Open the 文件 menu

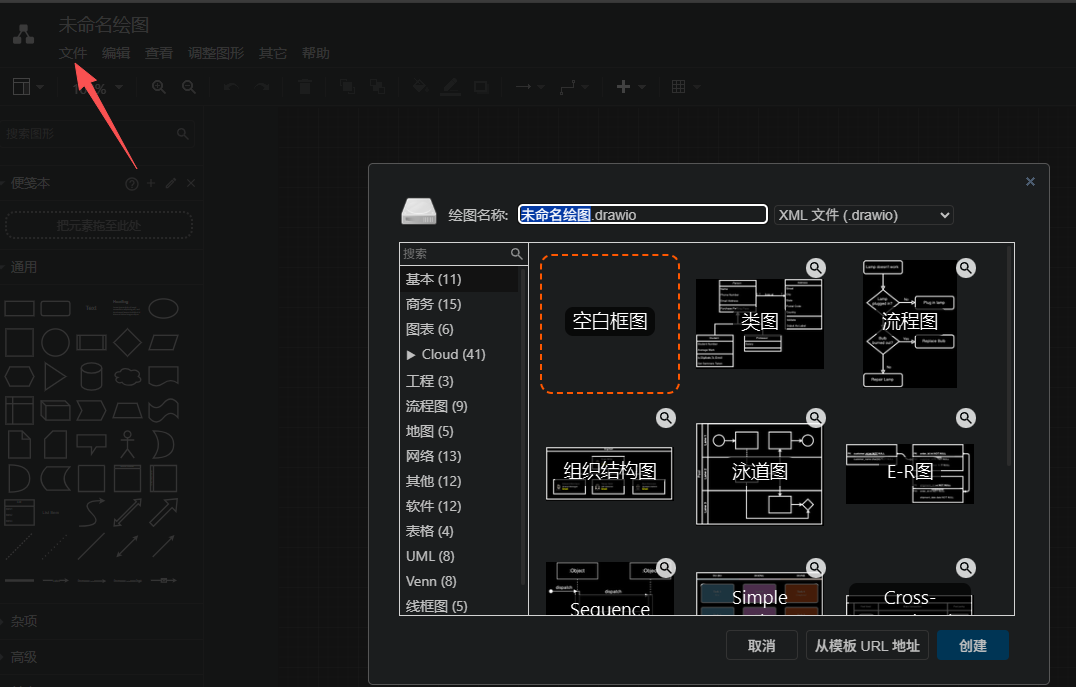[x=73, y=54]
